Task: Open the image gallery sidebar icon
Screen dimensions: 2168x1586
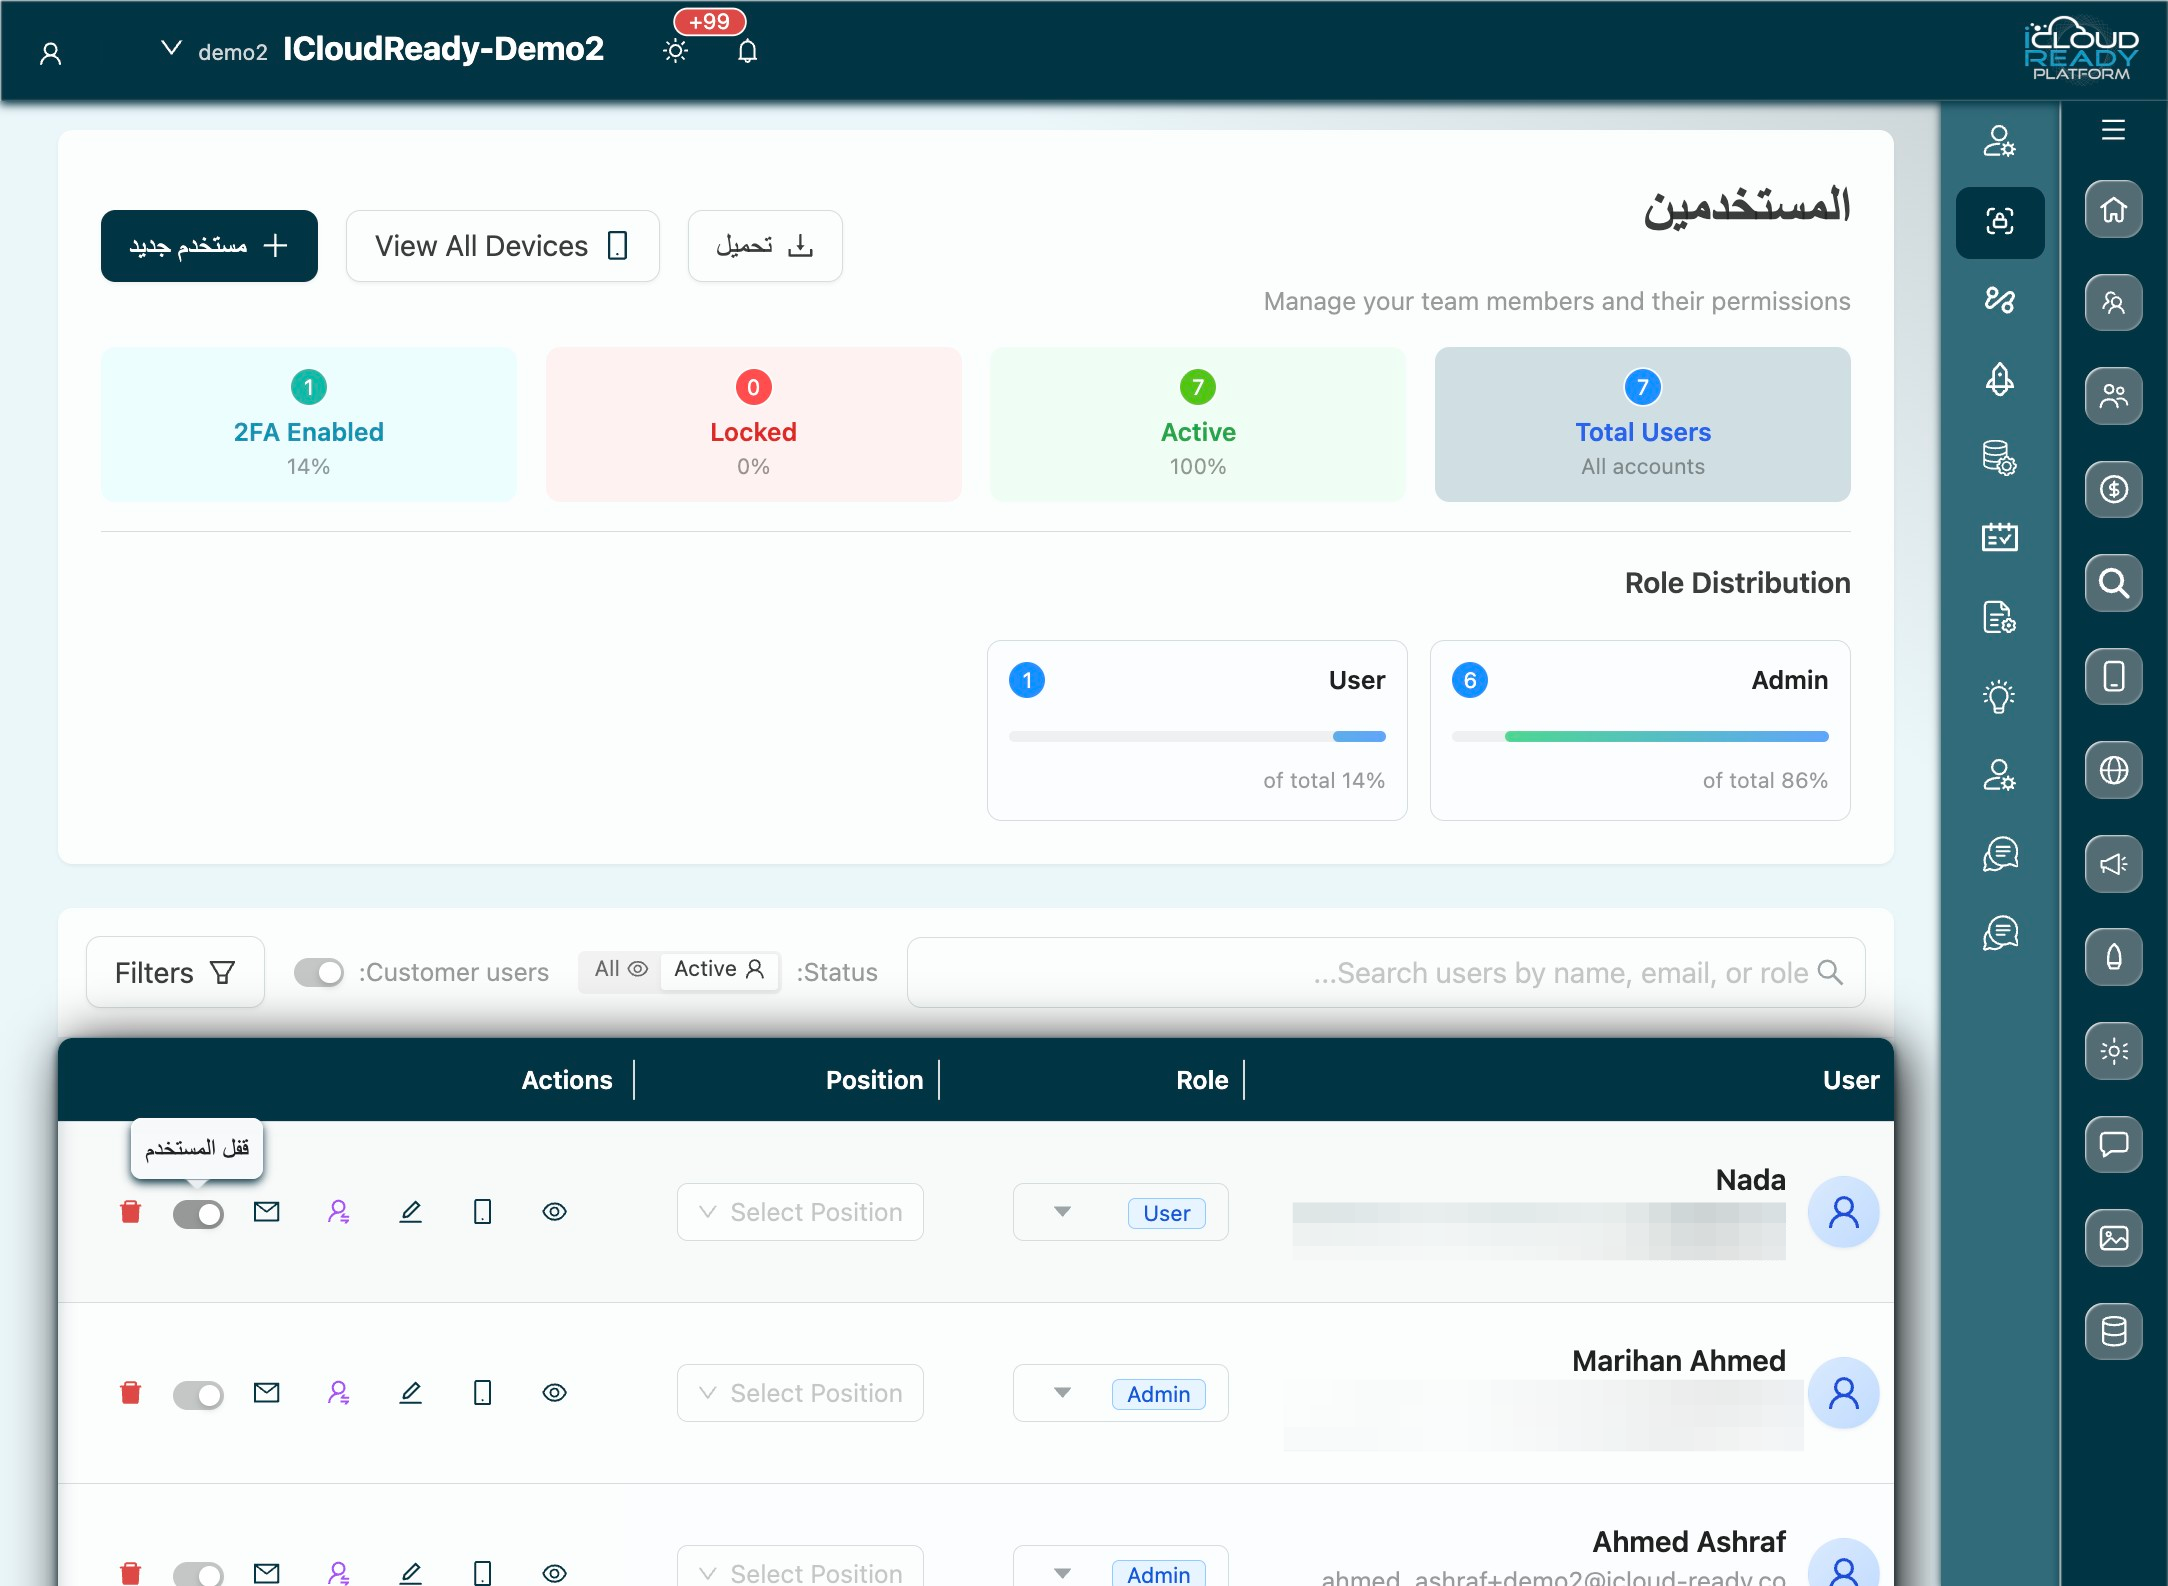Action: (2113, 1238)
